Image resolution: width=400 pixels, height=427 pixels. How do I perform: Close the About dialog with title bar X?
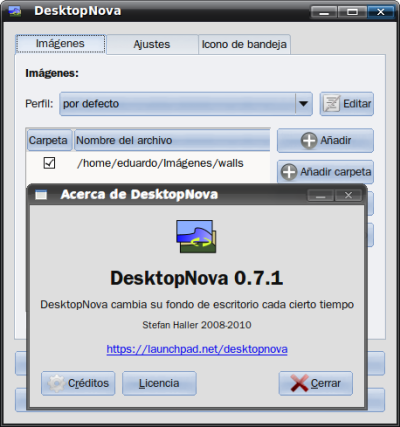pos(348,195)
